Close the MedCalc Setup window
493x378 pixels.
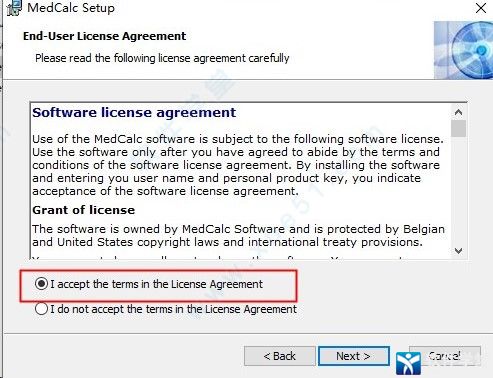pyautogui.click(x=481, y=8)
